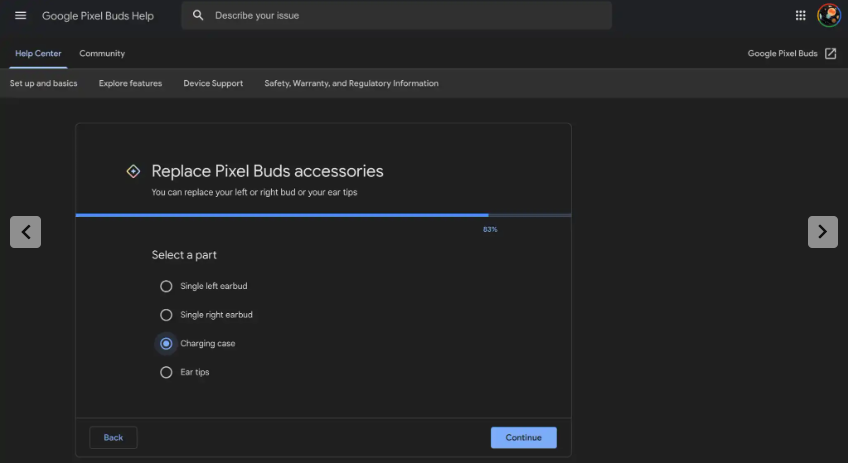Open the Set up and basics menu
The height and width of the screenshot is (463, 848).
click(x=43, y=83)
